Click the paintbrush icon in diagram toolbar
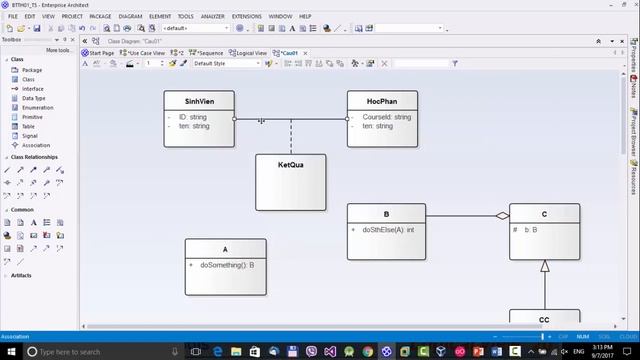The height and width of the screenshot is (360, 640). pyautogui.click(x=183, y=63)
